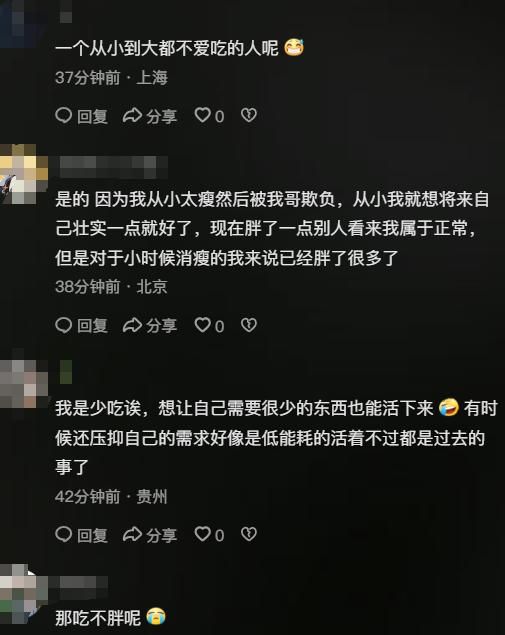
Task: Click reply bubble icon under Guizhou comment
Action: tap(64, 535)
